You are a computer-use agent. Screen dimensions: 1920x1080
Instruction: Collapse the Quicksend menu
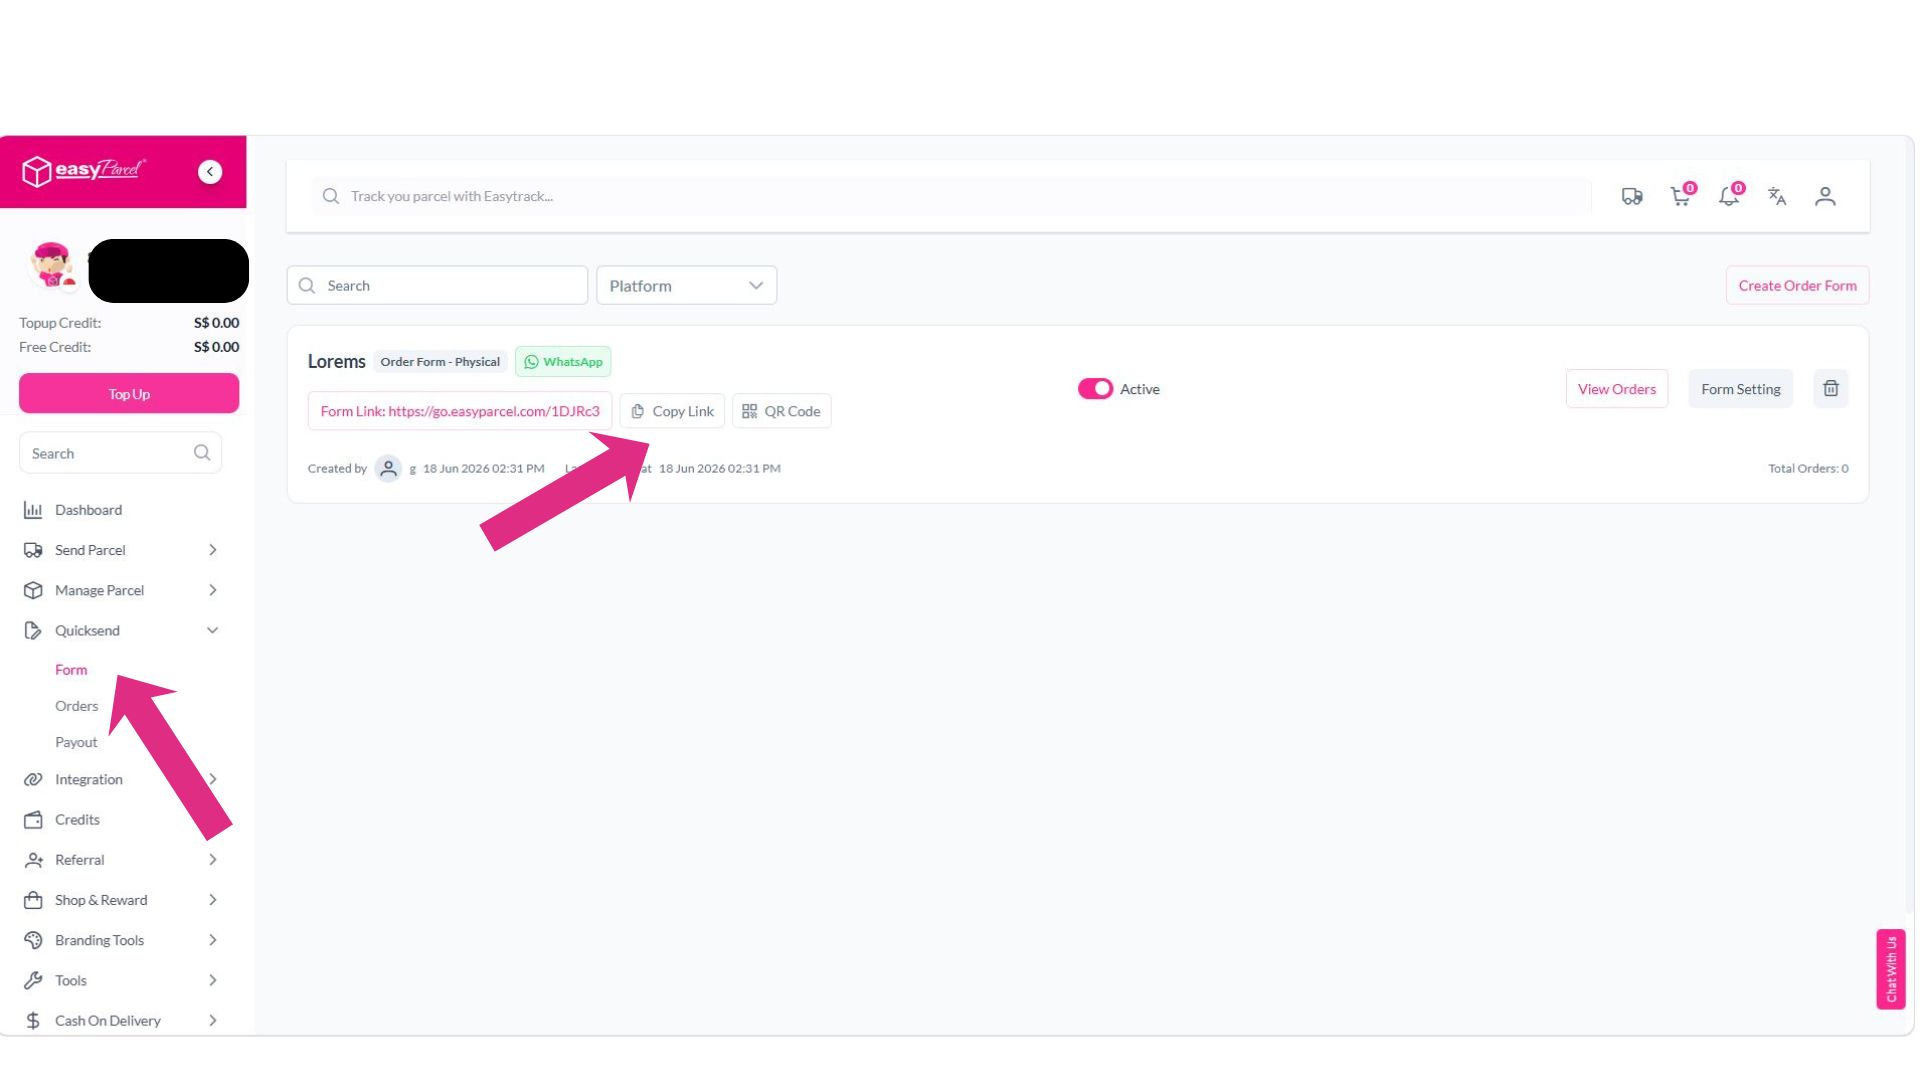click(120, 631)
